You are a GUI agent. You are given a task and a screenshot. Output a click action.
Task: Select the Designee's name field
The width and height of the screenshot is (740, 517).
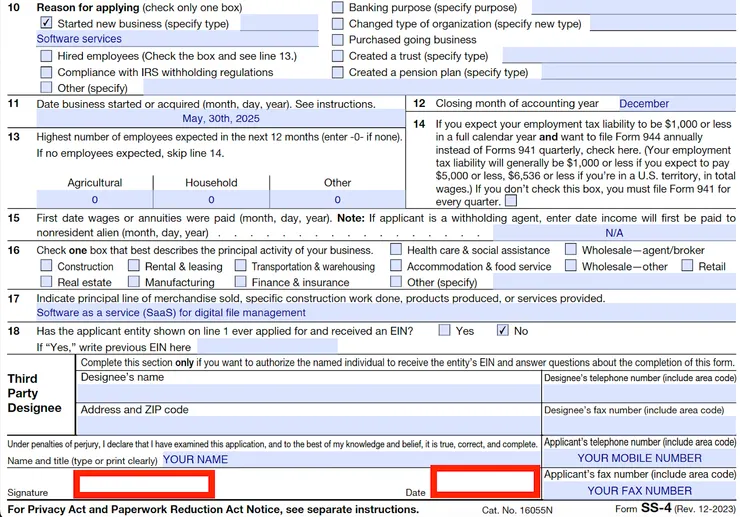click(x=309, y=393)
